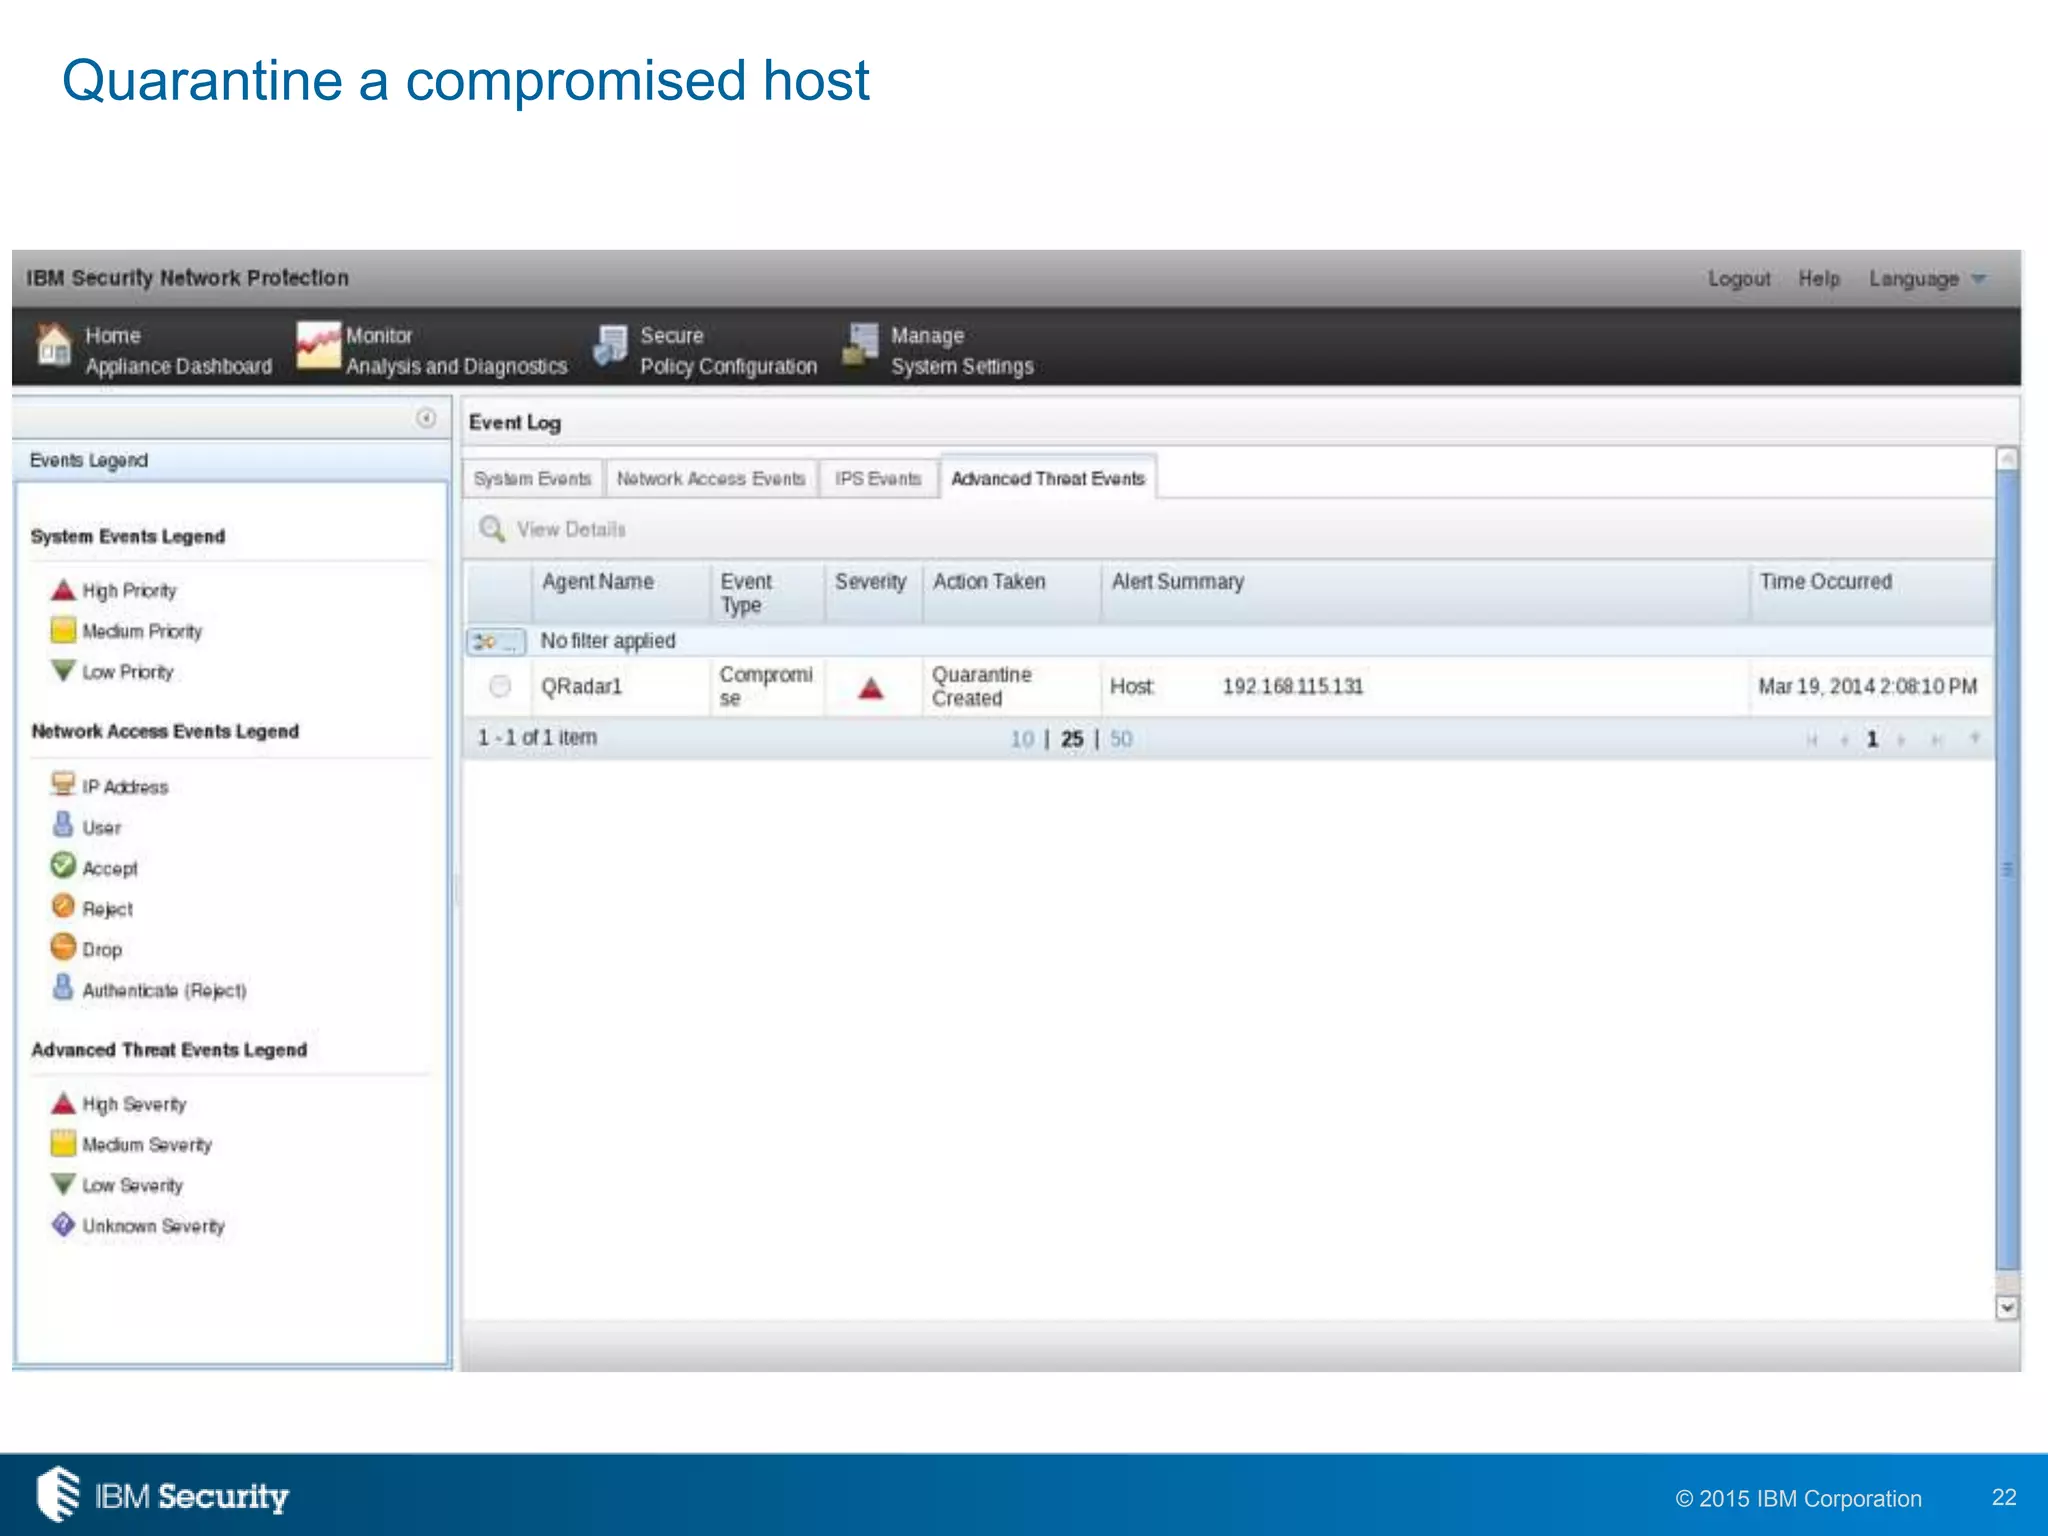Sort by Alert Summary column header
This screenshot has height=1536, width=2048.
tap(1426, 593)
